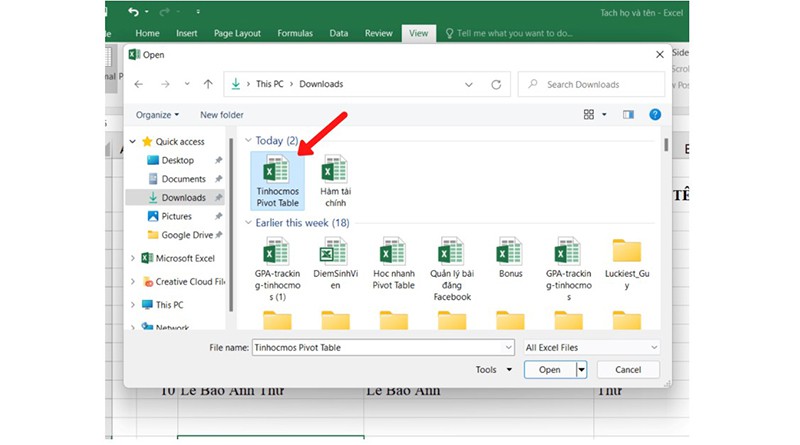Click New folder
Screen dimensions: 800x445
tap(221, 115)
